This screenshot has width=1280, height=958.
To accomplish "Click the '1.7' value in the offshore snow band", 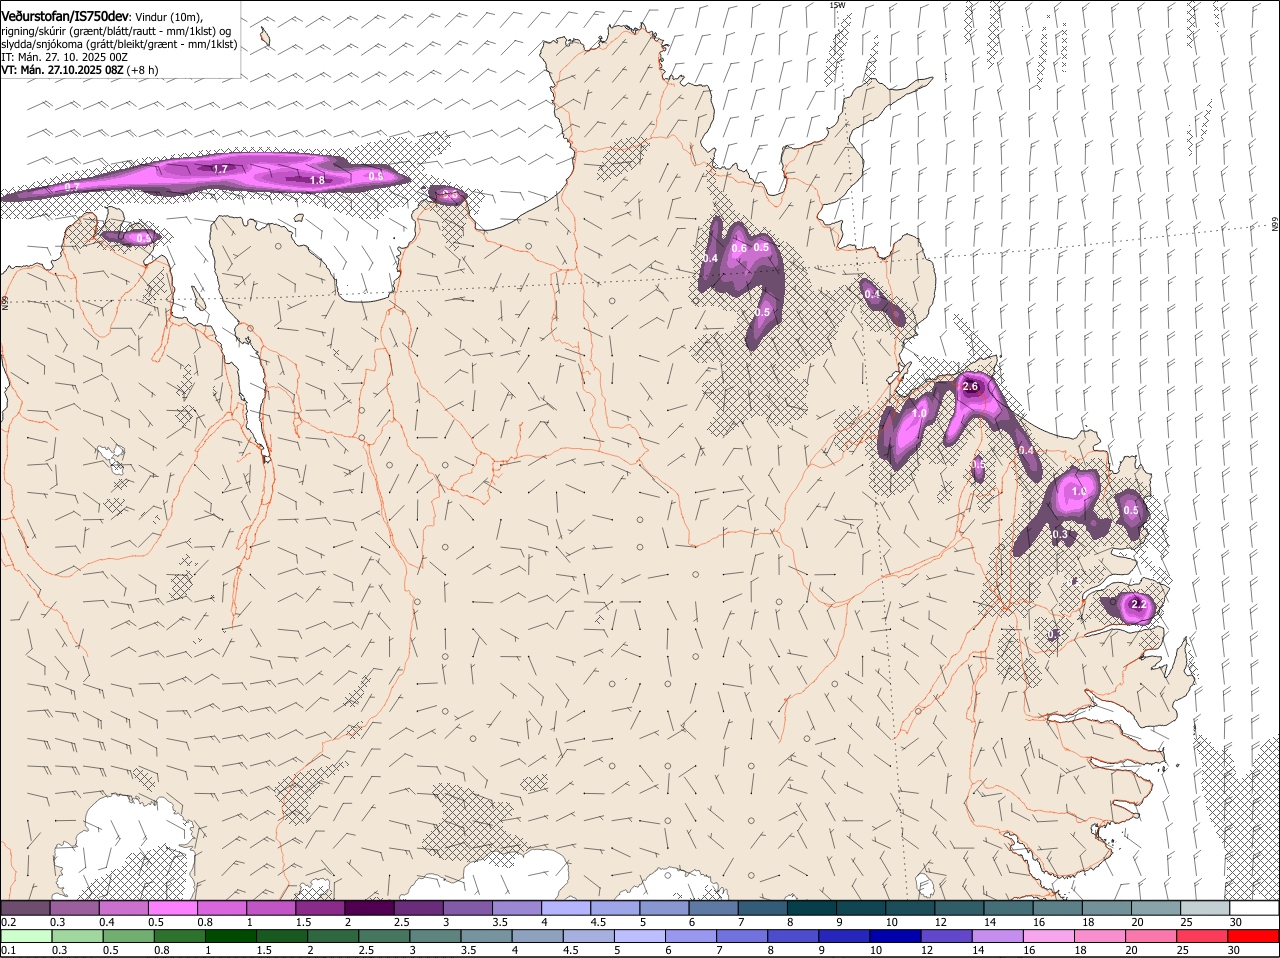I will 221,169.
